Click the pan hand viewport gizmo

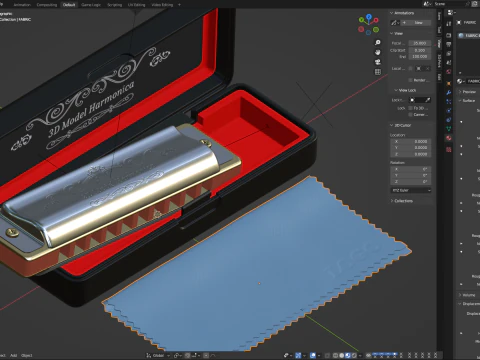click(x=378, y=52)
